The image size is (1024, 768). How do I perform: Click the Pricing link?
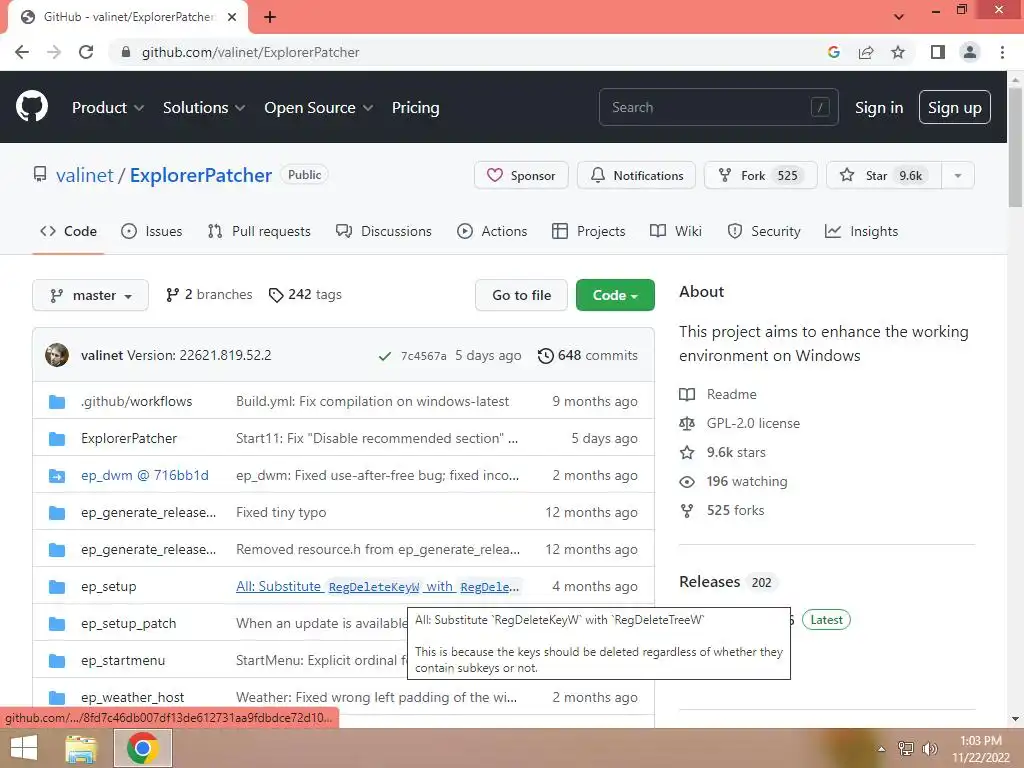pos(415,108)
